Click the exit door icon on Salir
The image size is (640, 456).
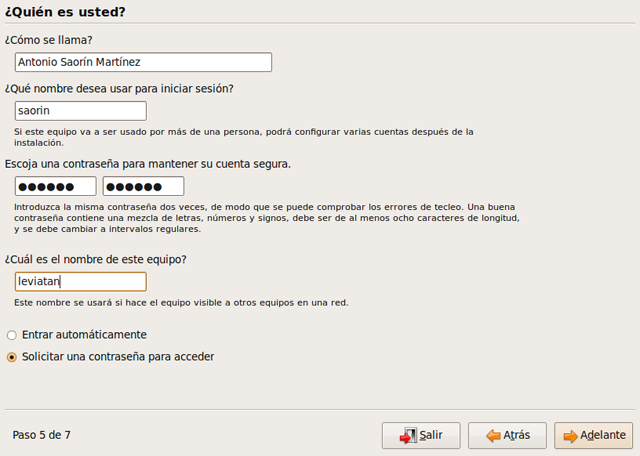407,436
